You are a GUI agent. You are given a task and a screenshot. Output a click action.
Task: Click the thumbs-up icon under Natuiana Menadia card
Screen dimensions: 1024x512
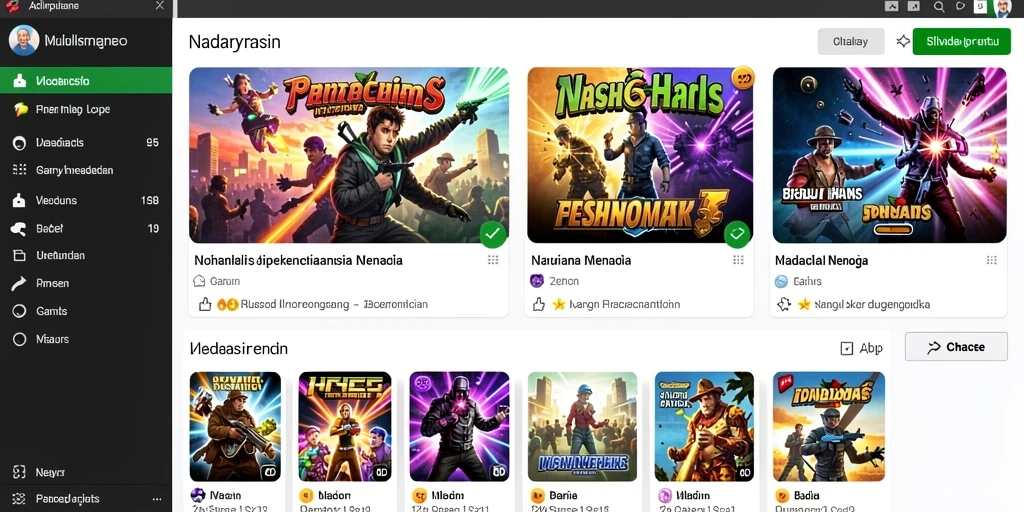[539, 304]
